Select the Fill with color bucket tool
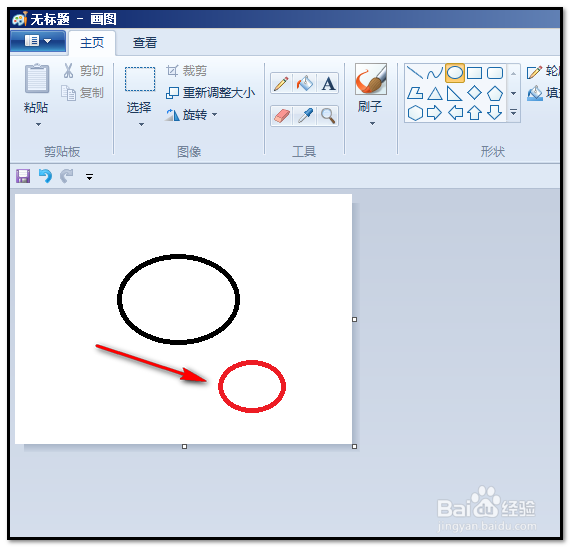Screen dimensions: 570x547 (304, 84)
